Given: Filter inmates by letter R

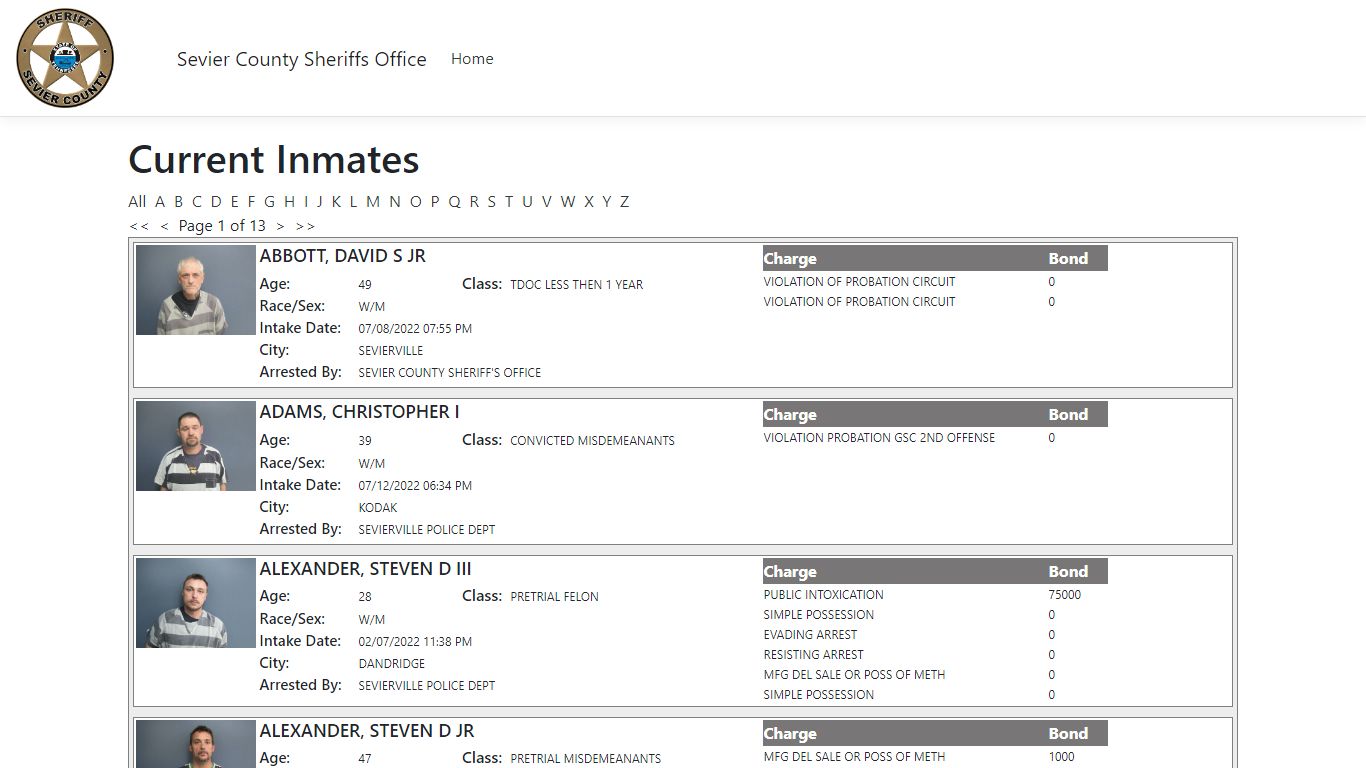Looking at the screenshot, I should (x=474, y=201).
